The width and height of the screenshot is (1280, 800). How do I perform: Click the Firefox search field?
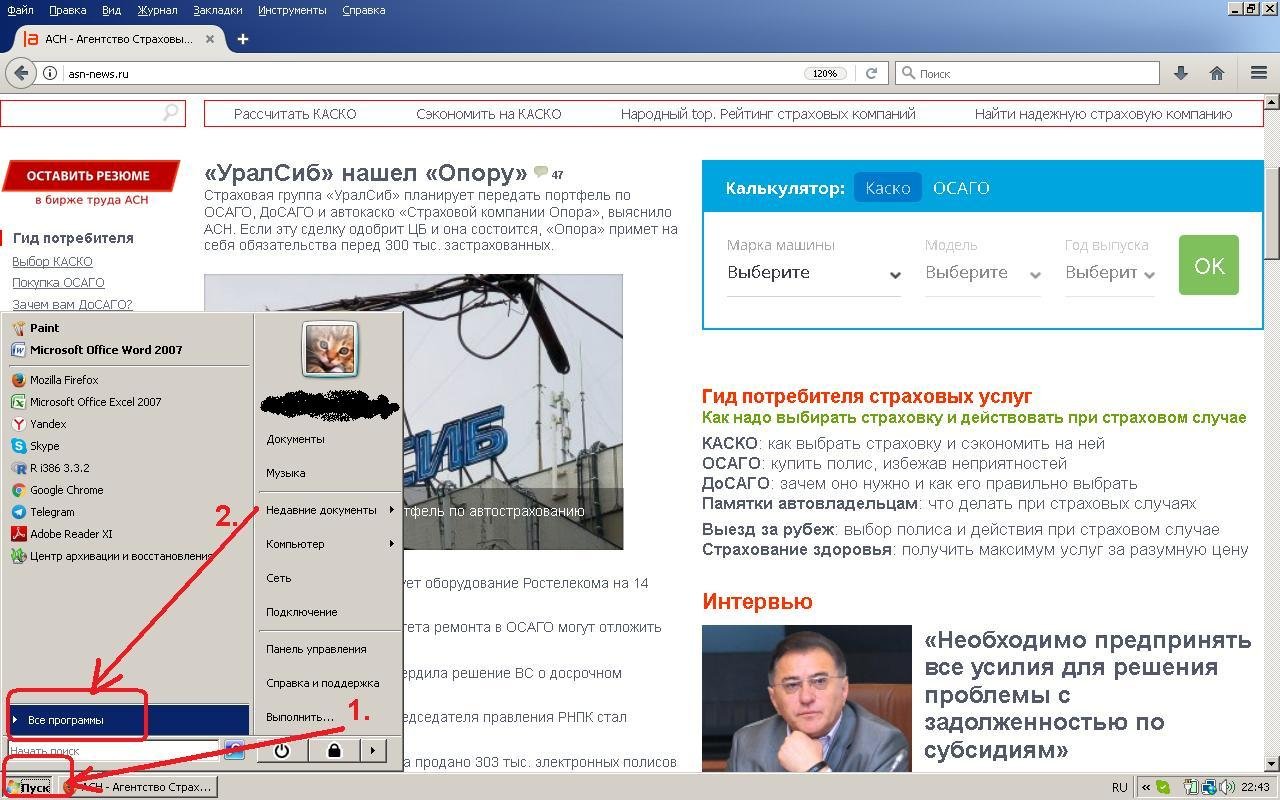click(1030, 73)
